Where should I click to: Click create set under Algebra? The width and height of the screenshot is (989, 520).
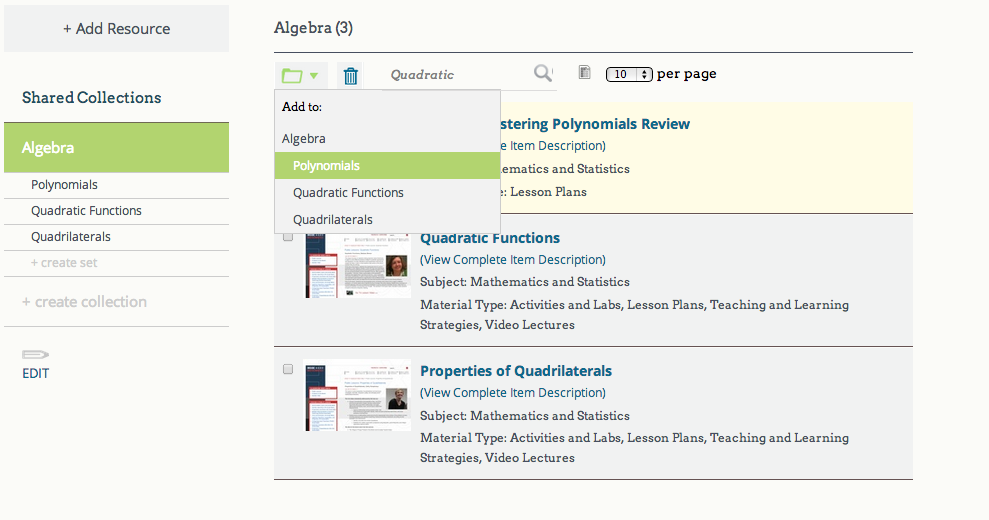tap(64, 263)
